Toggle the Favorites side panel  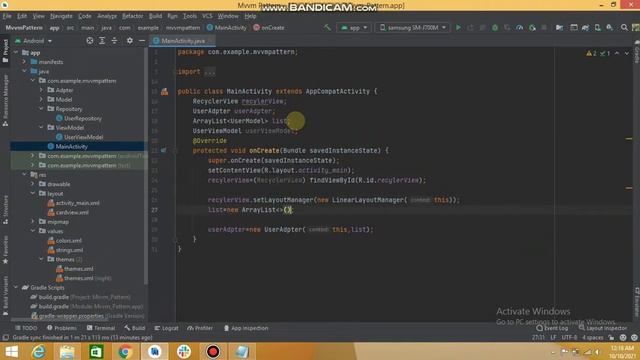[x=5, y=249]
